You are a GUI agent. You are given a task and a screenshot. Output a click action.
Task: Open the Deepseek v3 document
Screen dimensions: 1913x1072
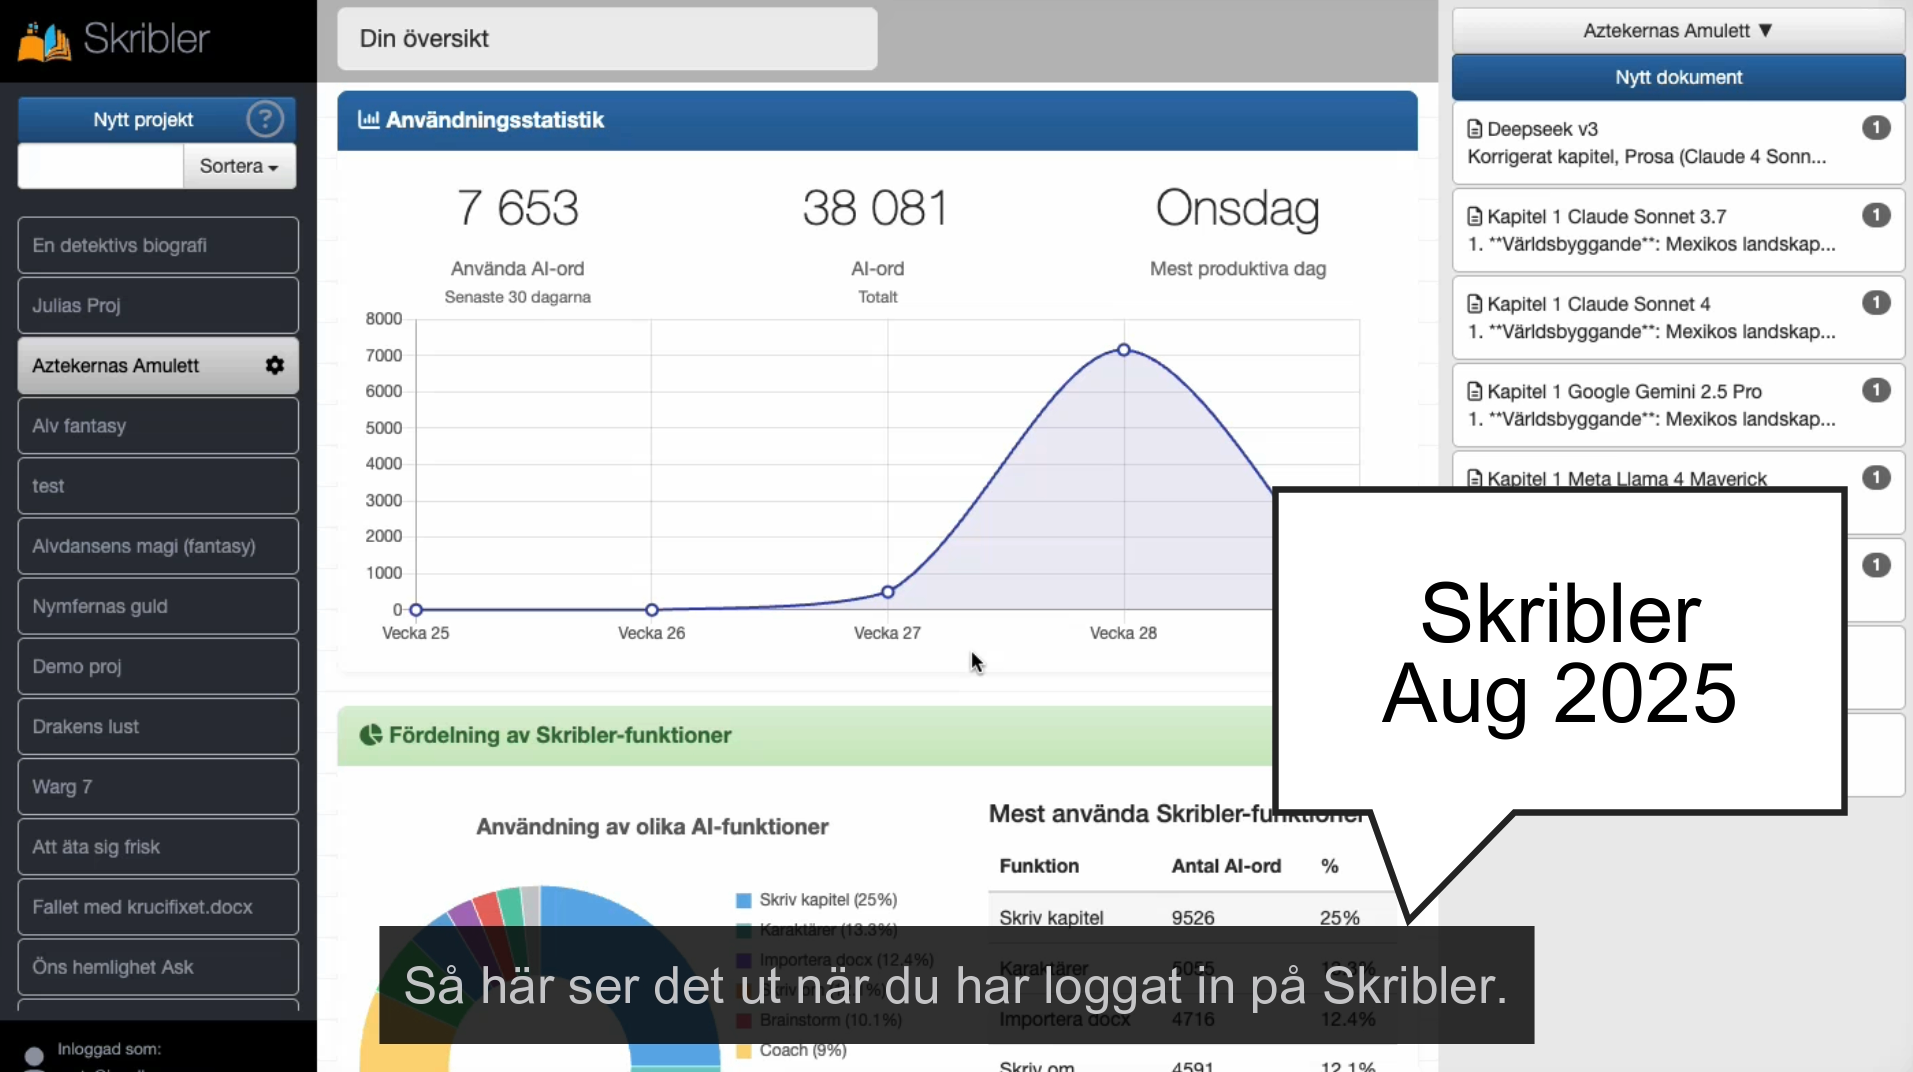tap(1678, 143)
